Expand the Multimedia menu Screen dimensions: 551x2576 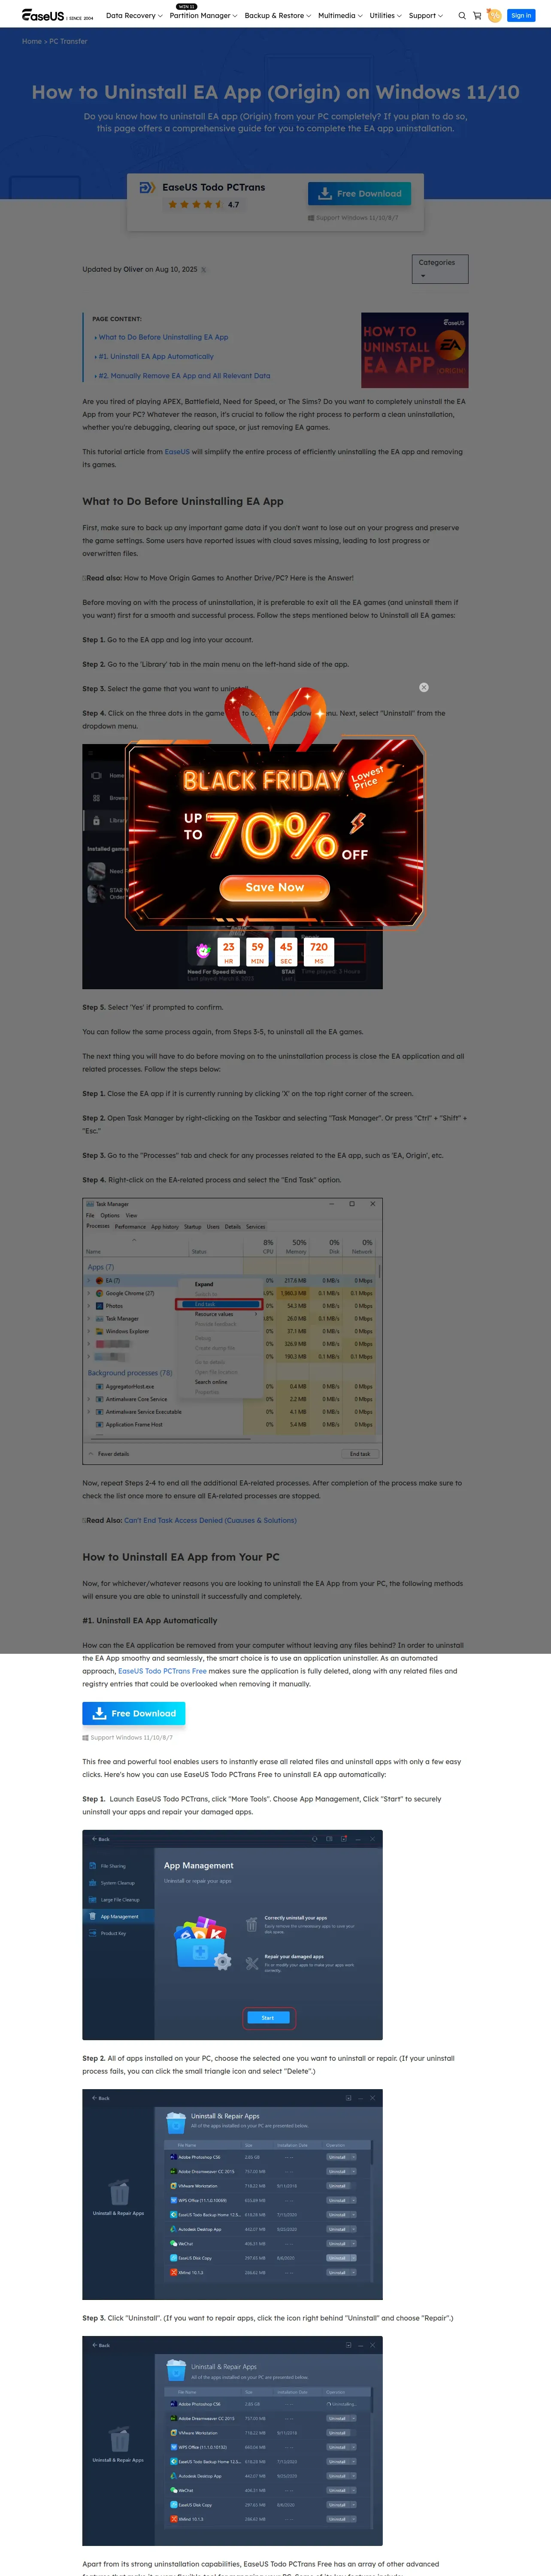pyautogui.click(x=340, y=16)
